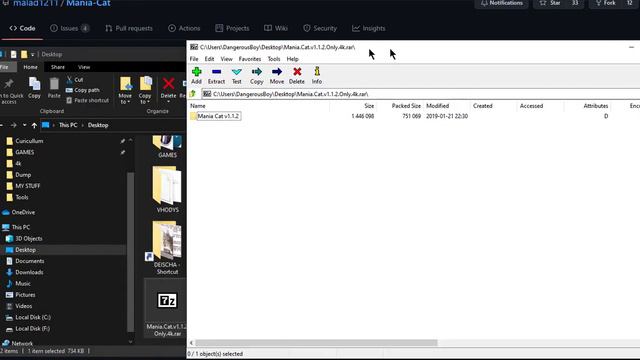Click the Up arrow in Explorer navigation
This screenshot has height=360, width=640.
[34, 125]
